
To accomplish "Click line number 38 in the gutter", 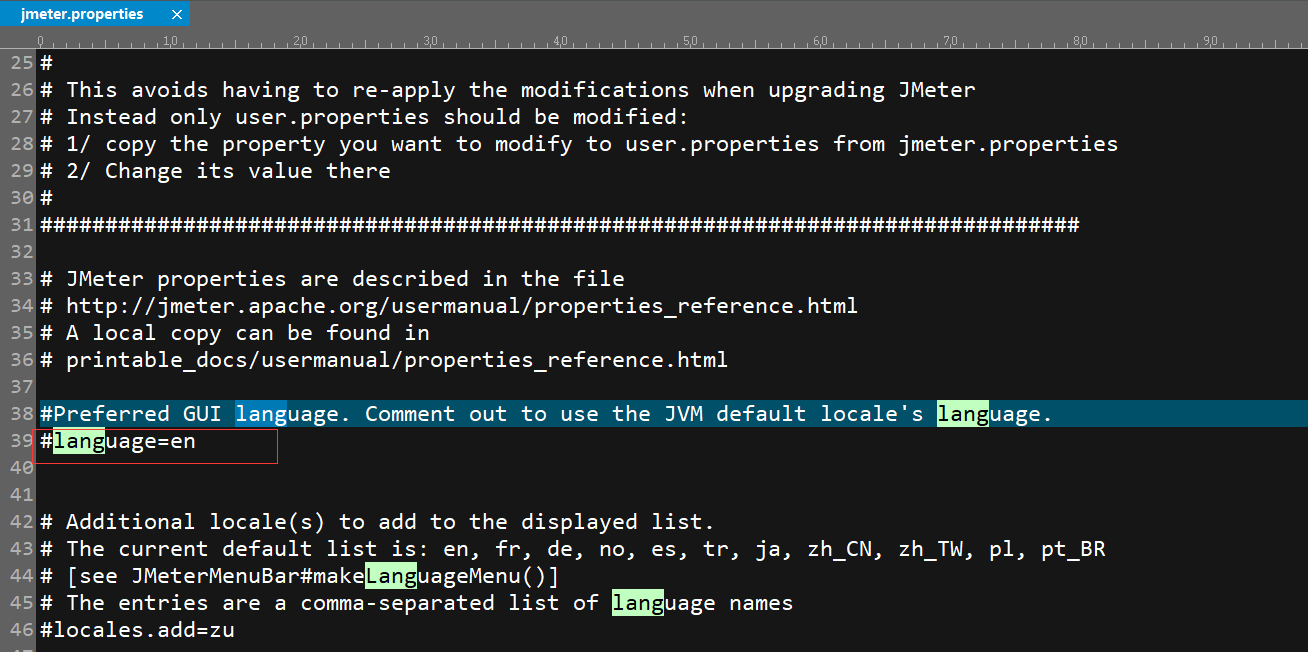I will tap(22, 414).
